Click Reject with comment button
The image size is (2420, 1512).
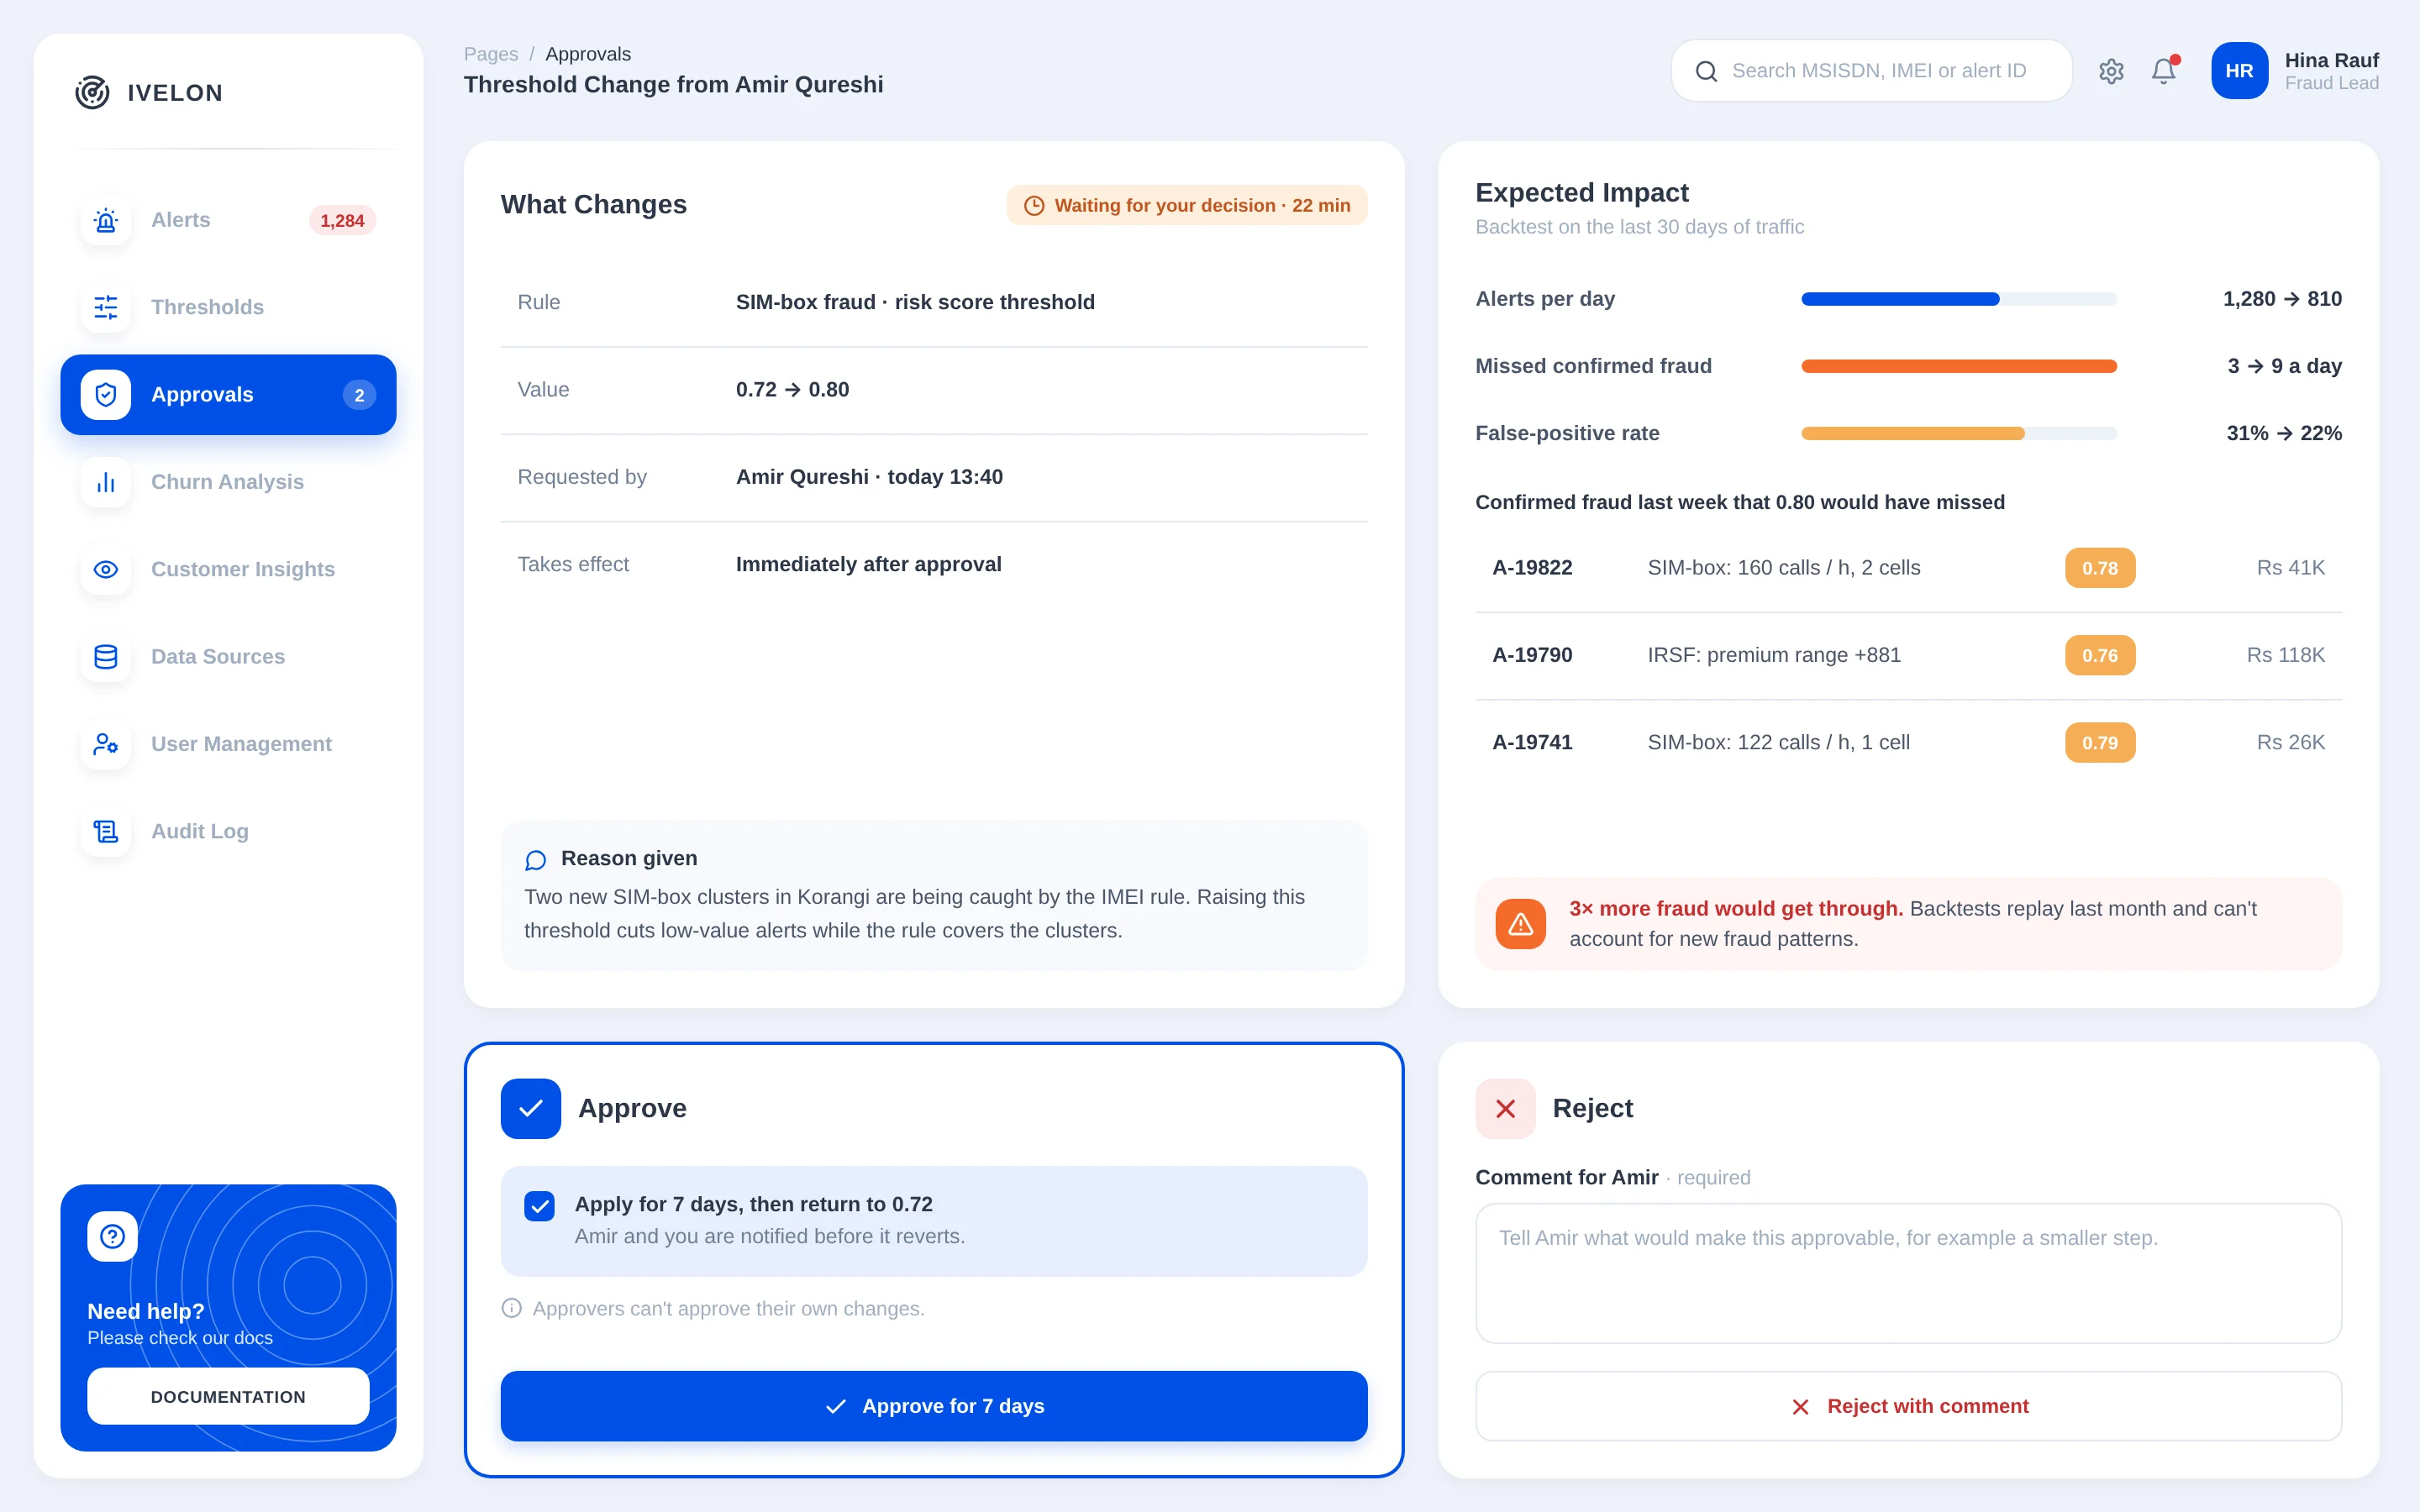[1908, 1406]
